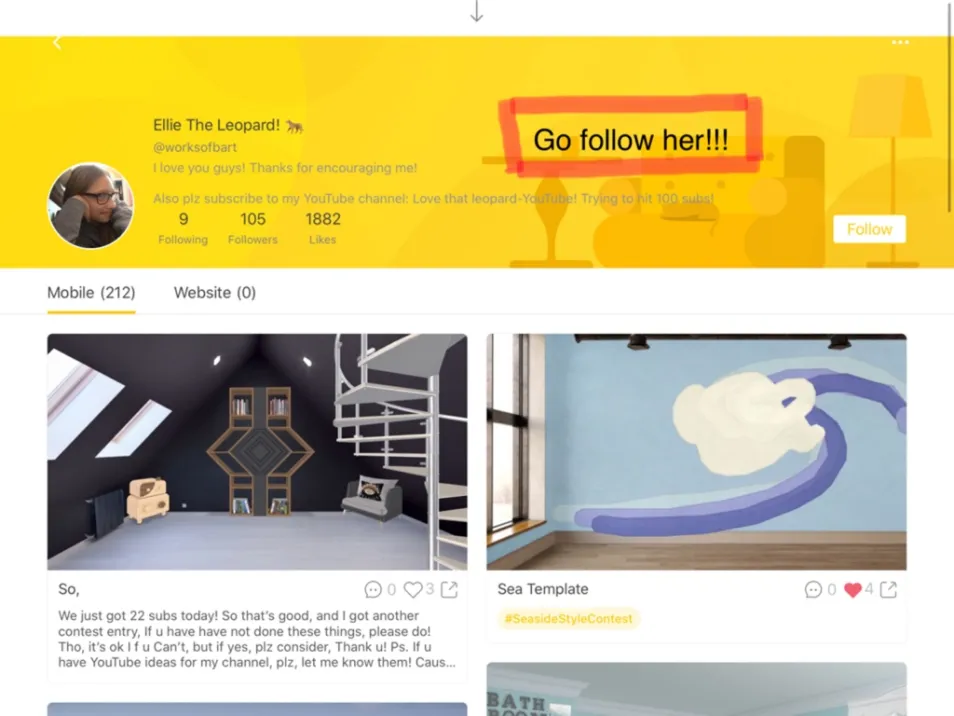Image resolution: width=954 pixels, height=716 pixels.
Task: Like the "So," post heart icon
Action: [413, 589]
